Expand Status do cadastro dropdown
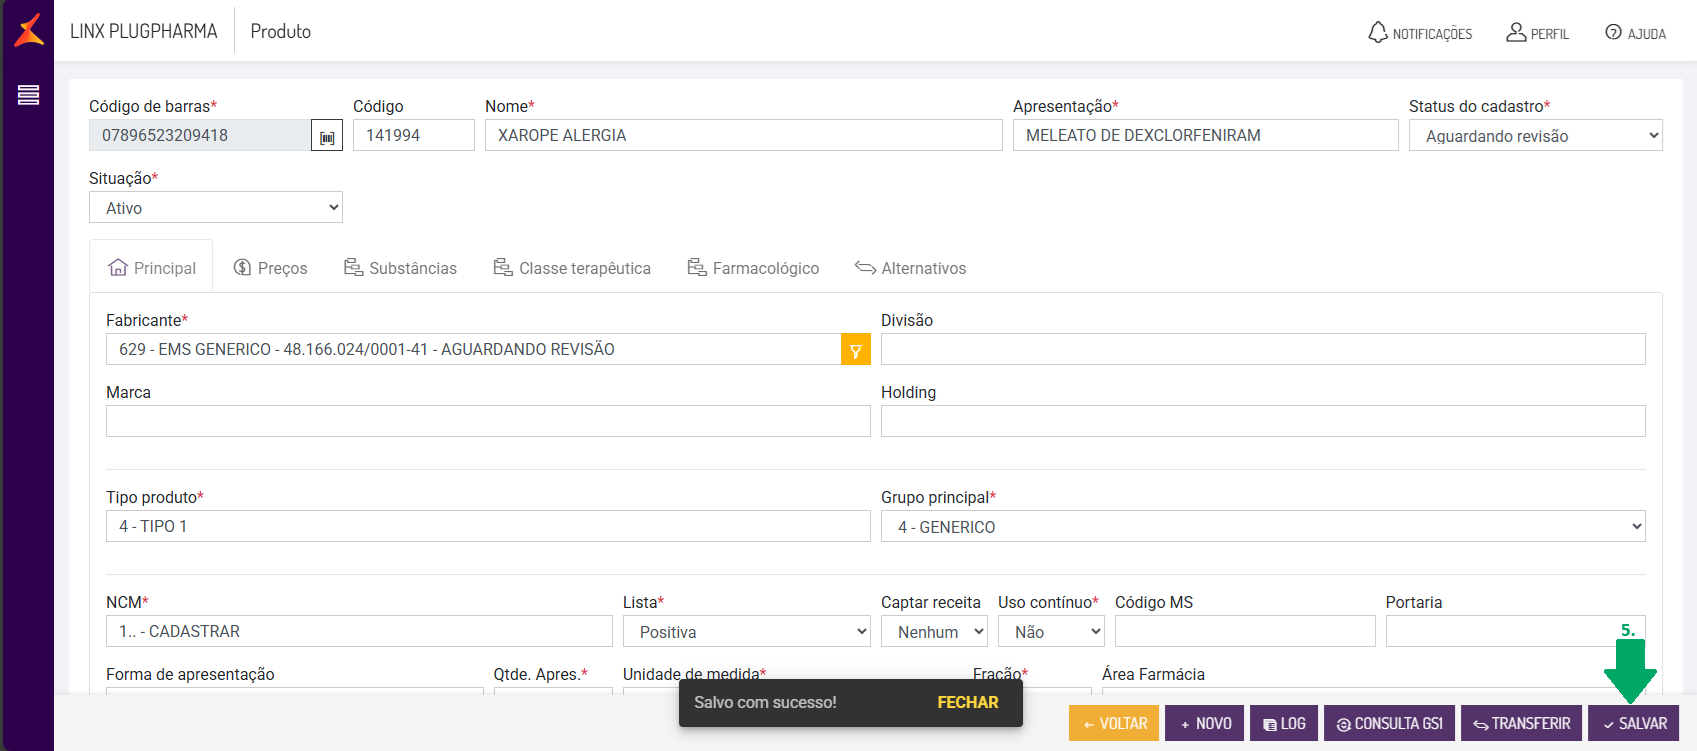 tap(1535, 136)
